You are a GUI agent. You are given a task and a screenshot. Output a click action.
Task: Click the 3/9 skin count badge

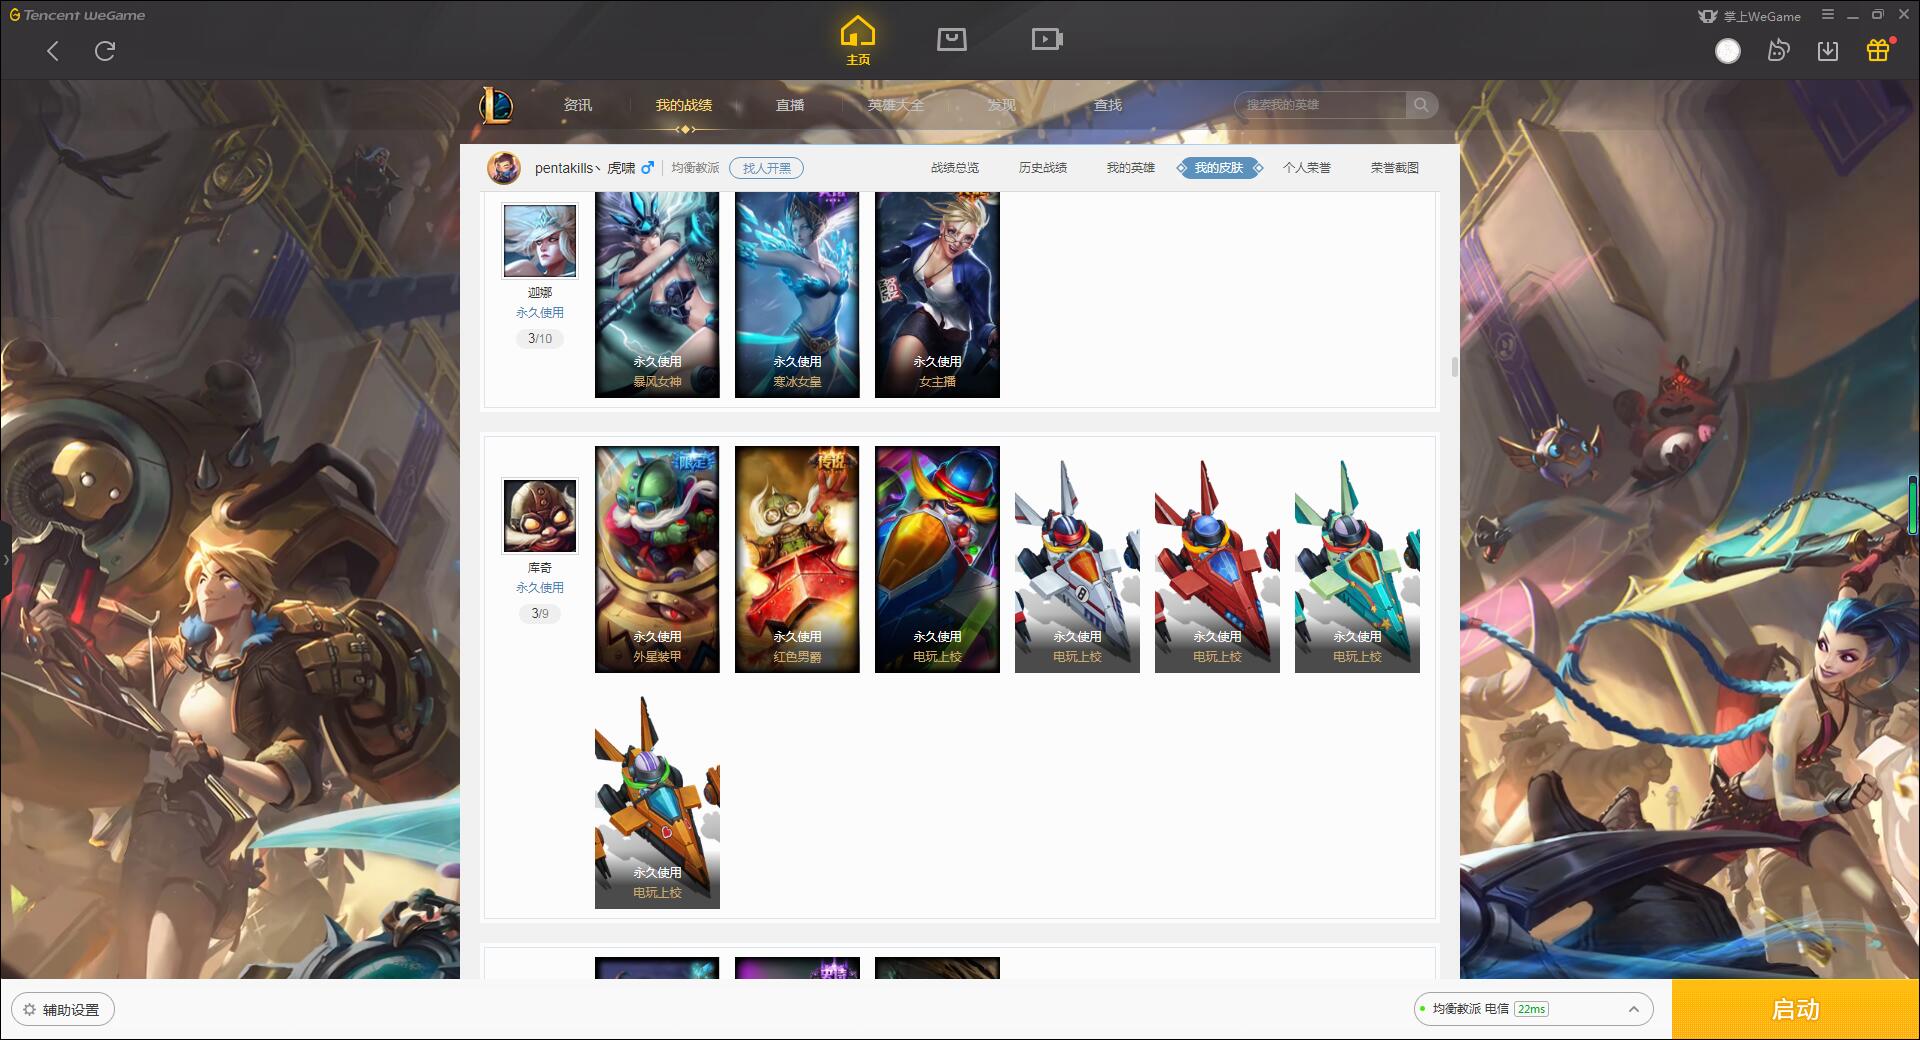click(x=540, y=614)
